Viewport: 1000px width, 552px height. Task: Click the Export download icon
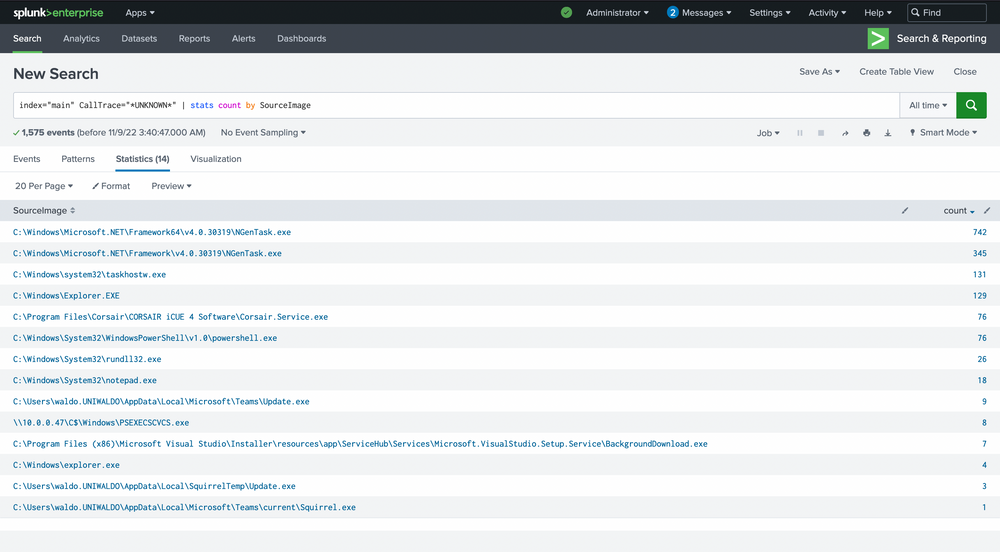click(887, 133)
